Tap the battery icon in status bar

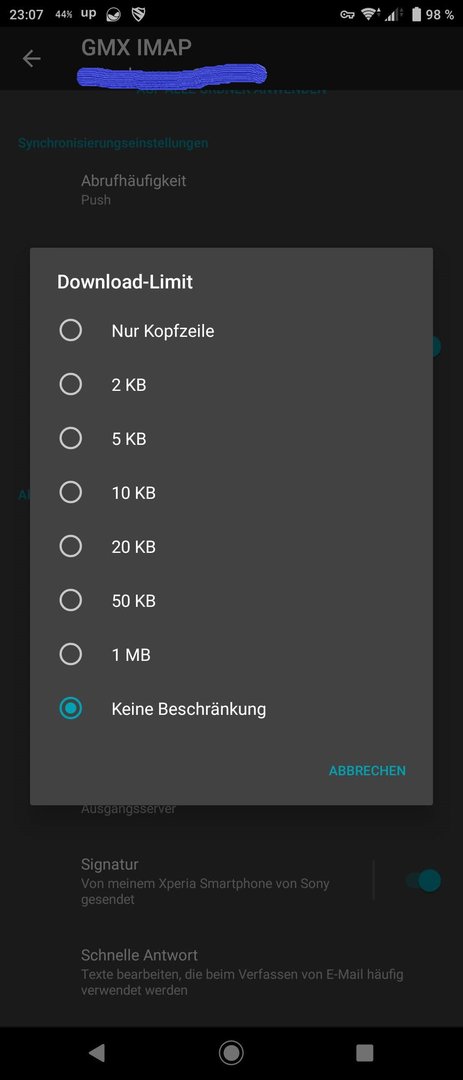pos(416,14)
